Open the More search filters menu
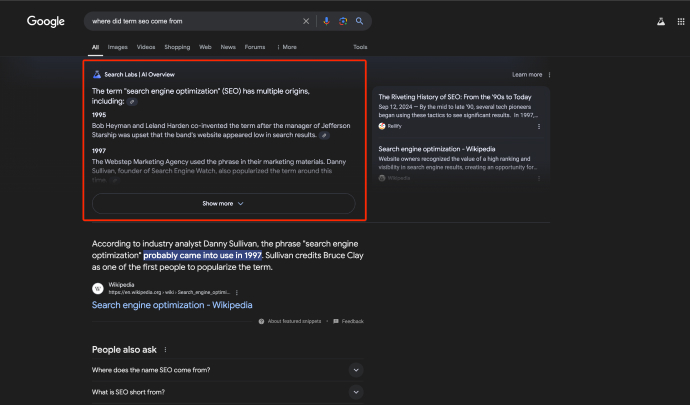The image size is (690, 405). pos(287,47)
